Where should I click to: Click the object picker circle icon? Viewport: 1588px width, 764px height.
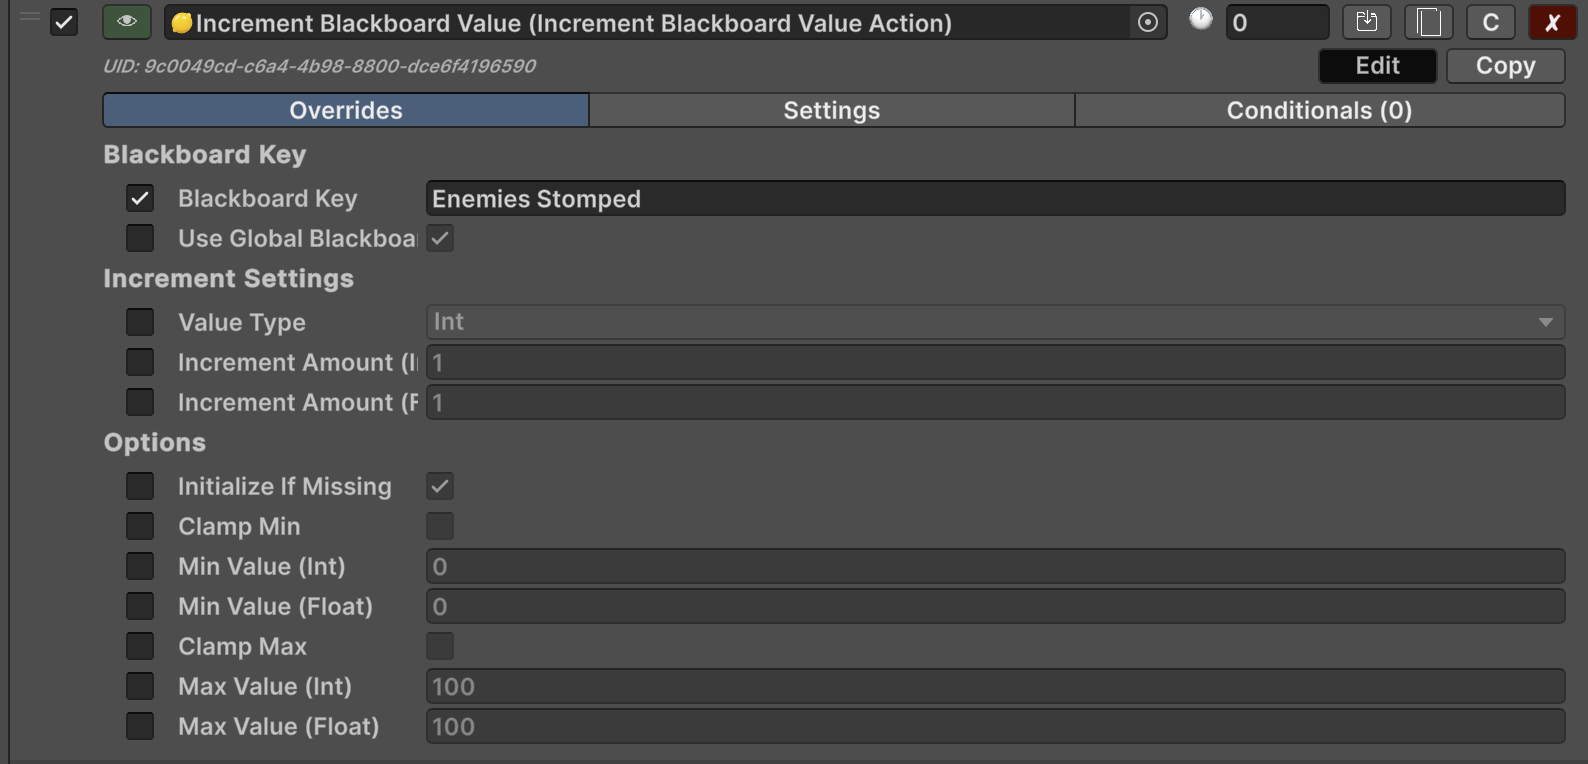coord(1148,22)
